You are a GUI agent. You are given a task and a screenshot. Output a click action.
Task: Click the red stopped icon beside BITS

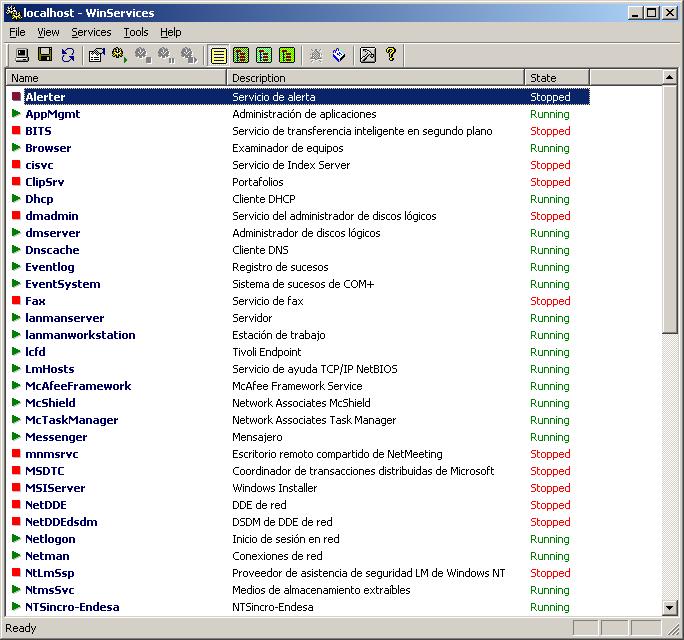[16, 131]
